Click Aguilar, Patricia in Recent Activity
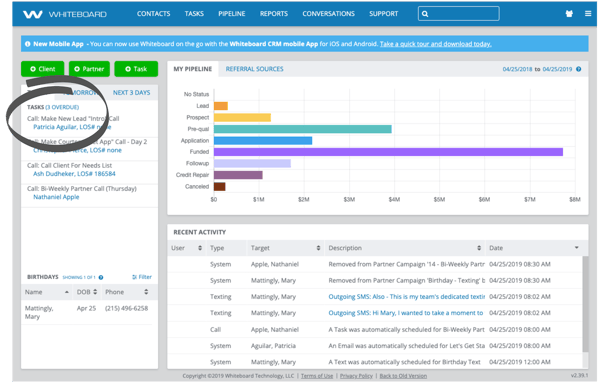This screenshot has width=600, height=383. (x=273, y=346)
